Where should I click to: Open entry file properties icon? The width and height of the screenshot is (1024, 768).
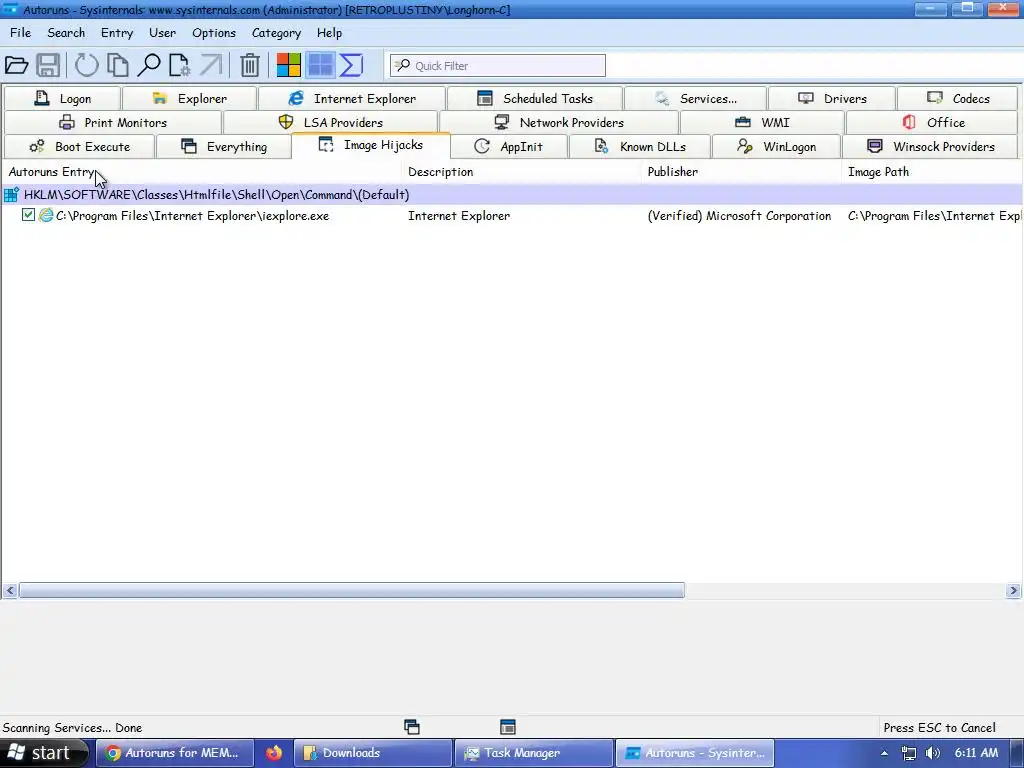[179, 65]
